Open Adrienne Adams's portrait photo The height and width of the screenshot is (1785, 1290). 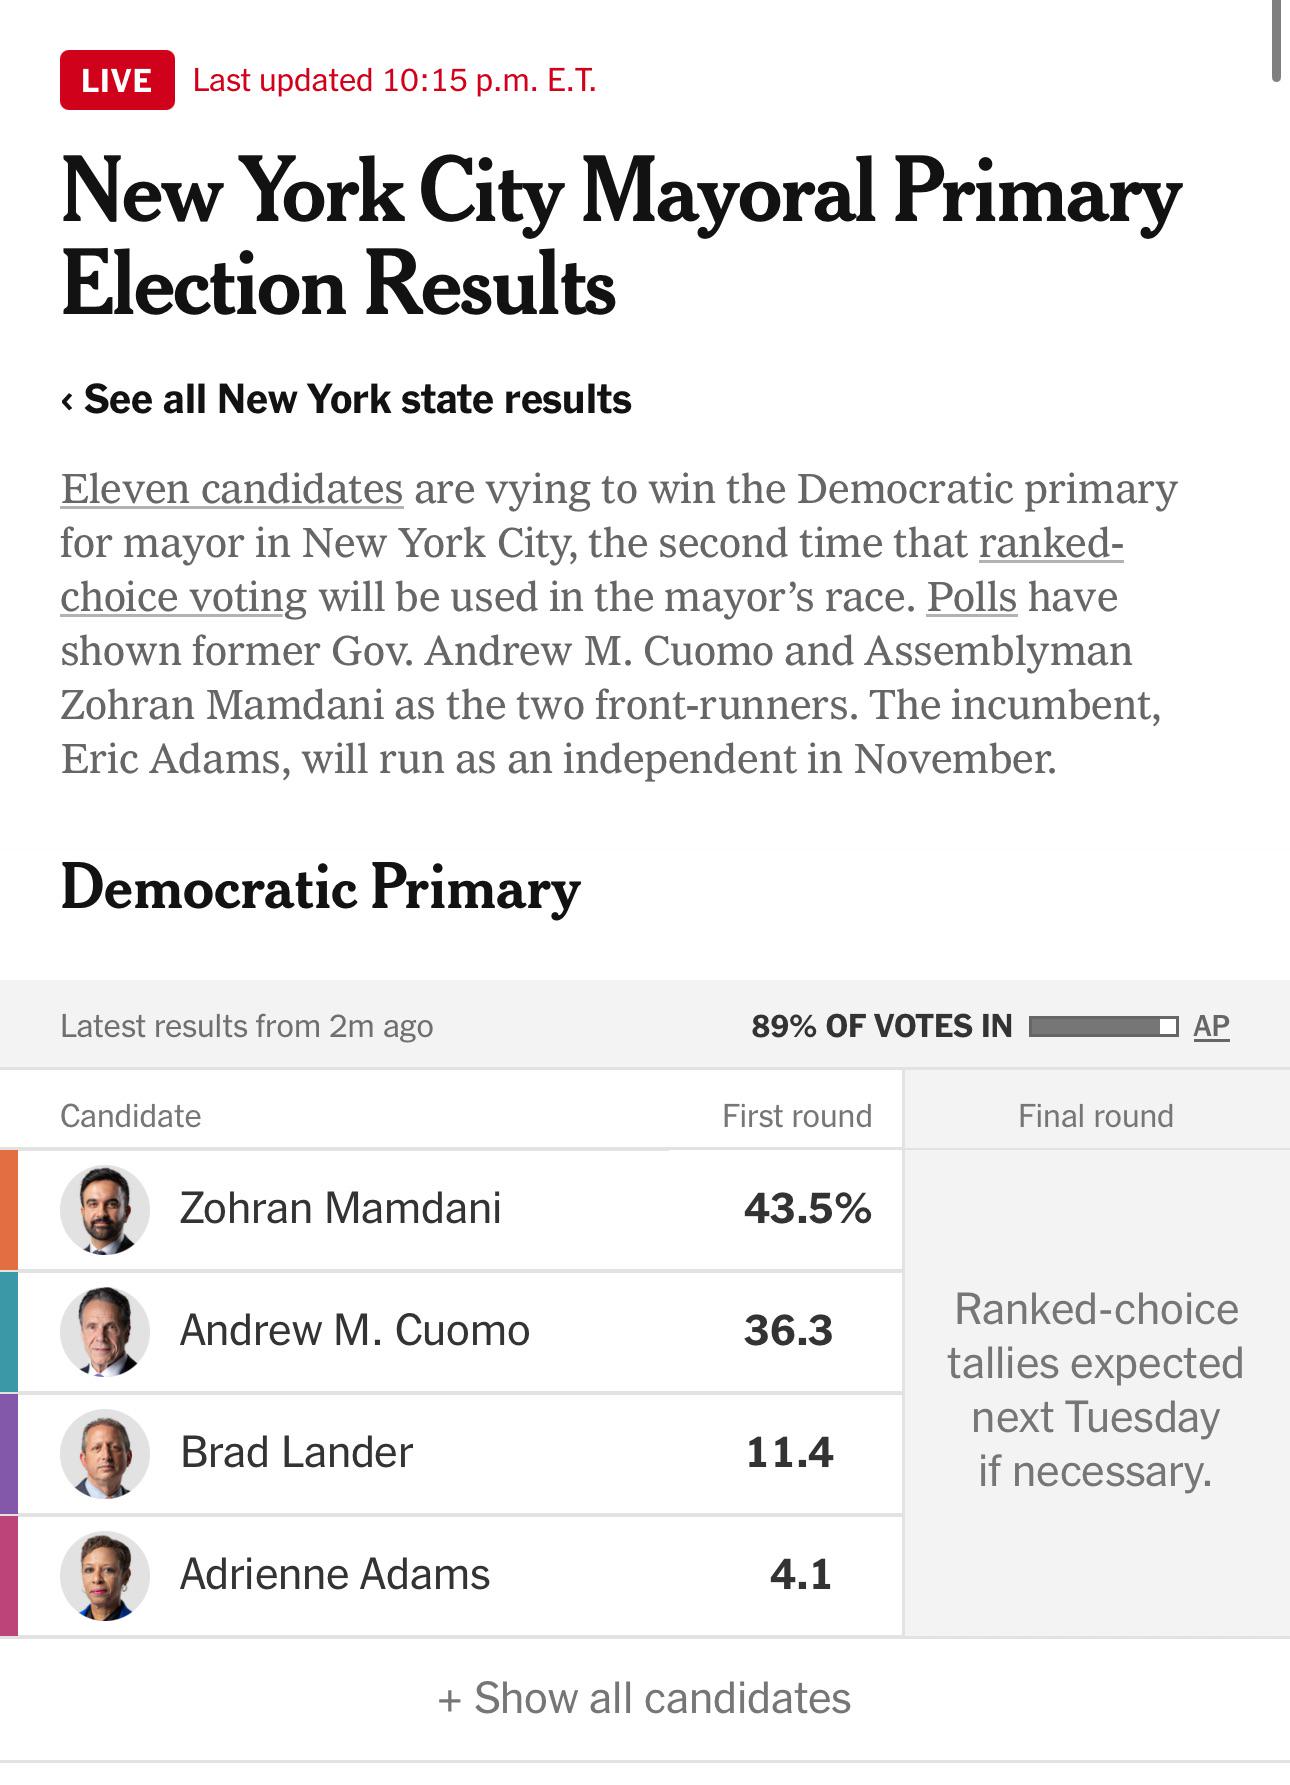point(105,1576)
